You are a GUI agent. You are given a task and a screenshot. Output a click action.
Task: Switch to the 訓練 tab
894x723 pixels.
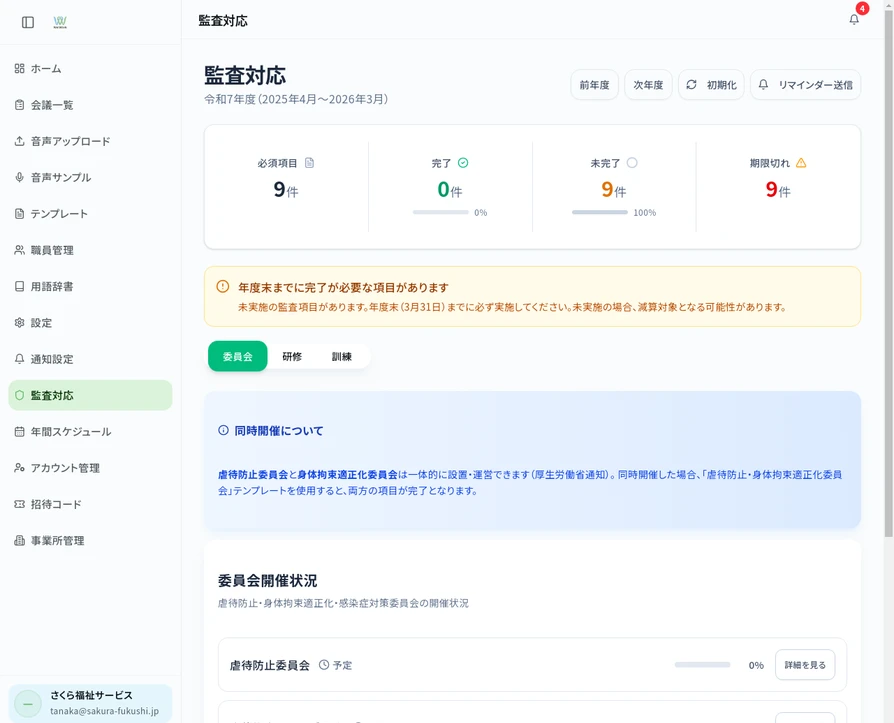click(x=342, y=356)
